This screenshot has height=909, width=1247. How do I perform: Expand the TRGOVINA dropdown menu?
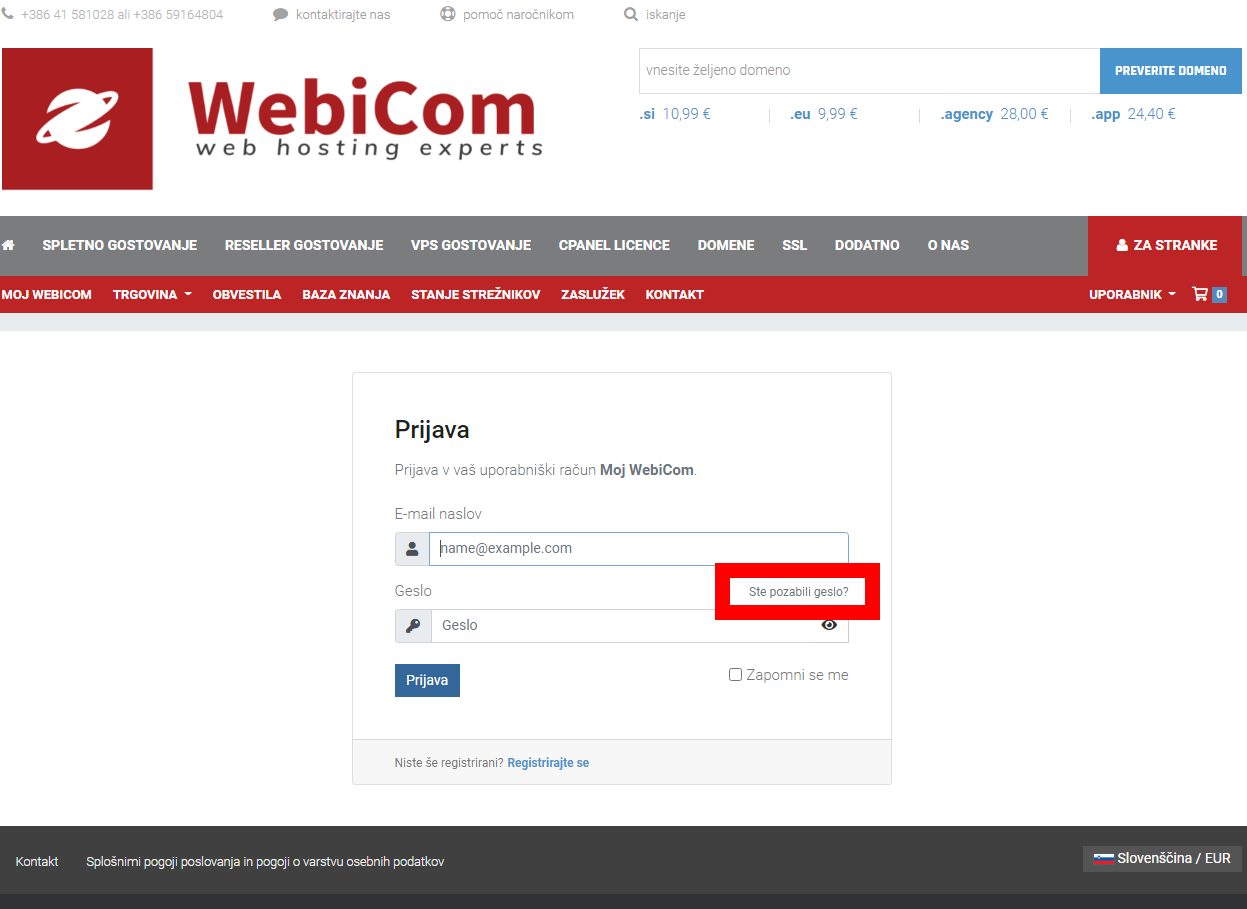click(x=152, y=294)
